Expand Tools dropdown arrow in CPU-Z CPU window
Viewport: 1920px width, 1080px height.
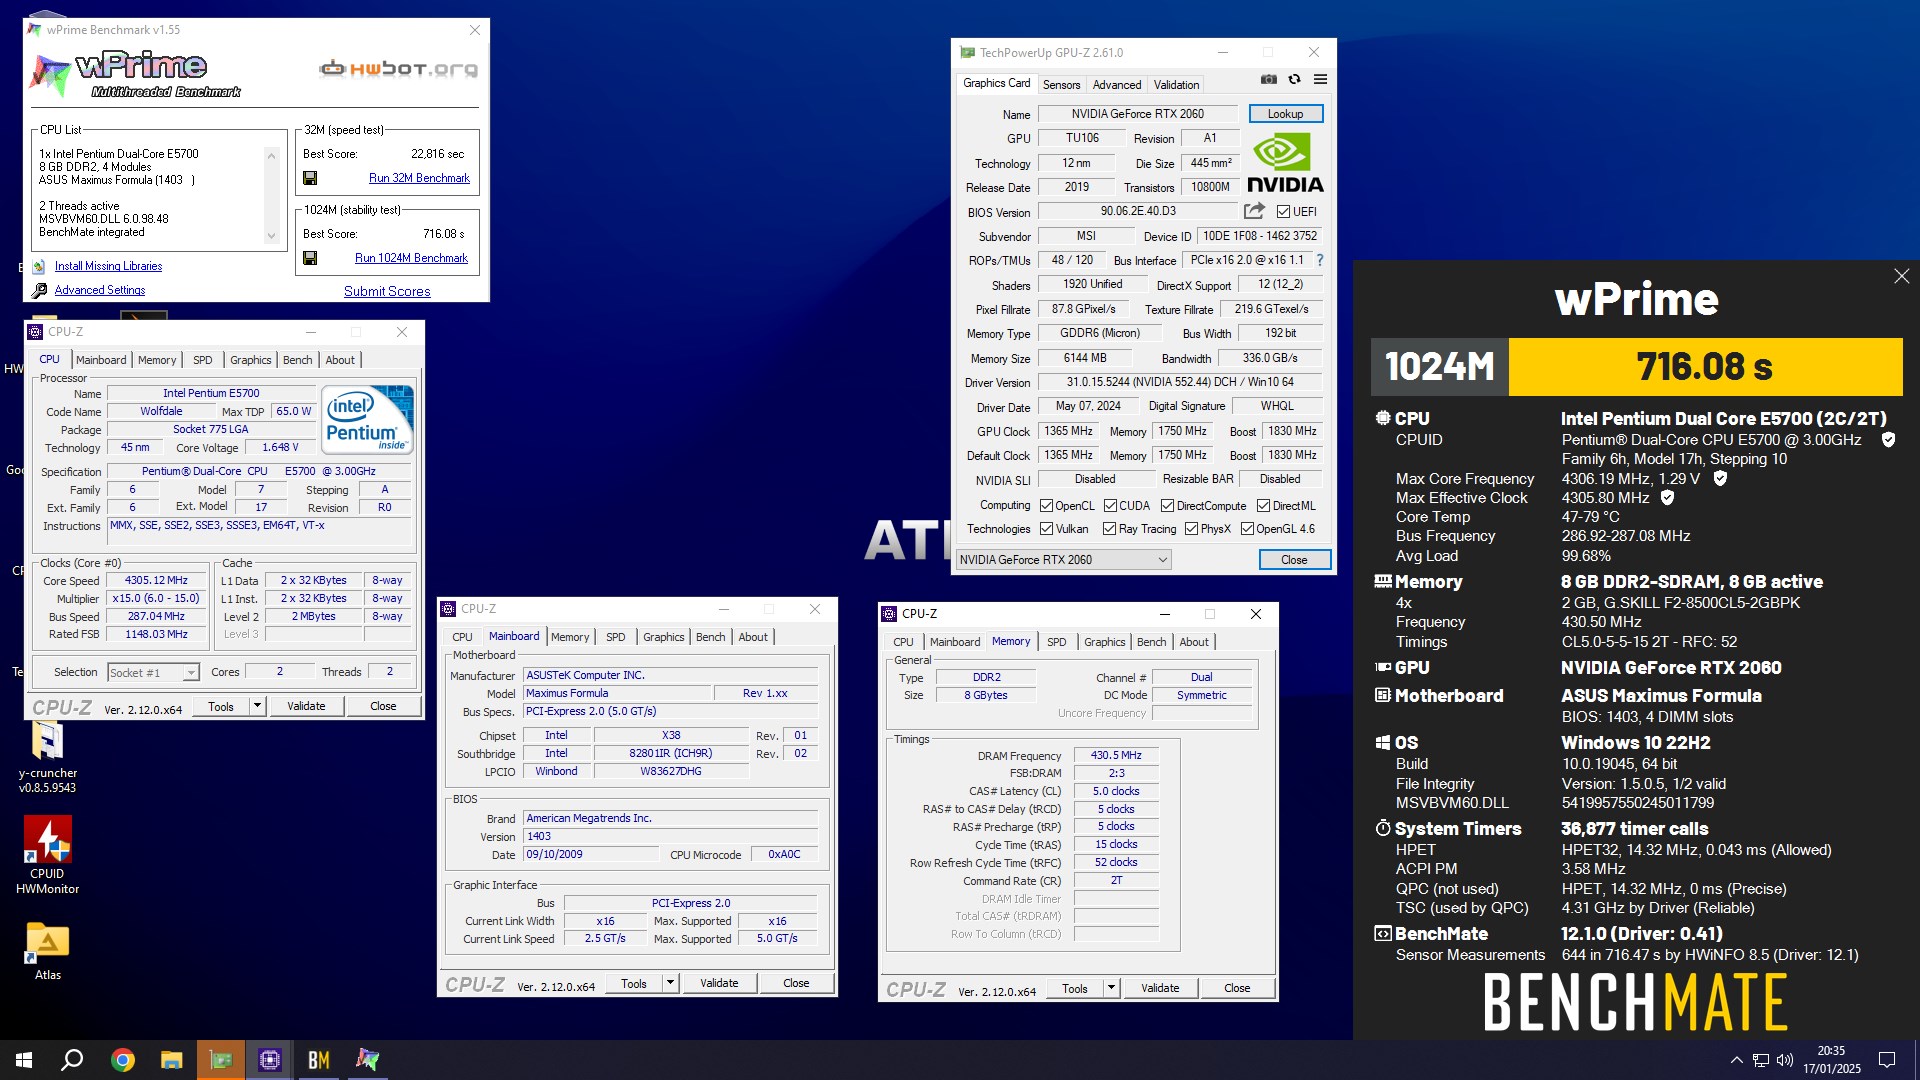(x=257, y=706)
